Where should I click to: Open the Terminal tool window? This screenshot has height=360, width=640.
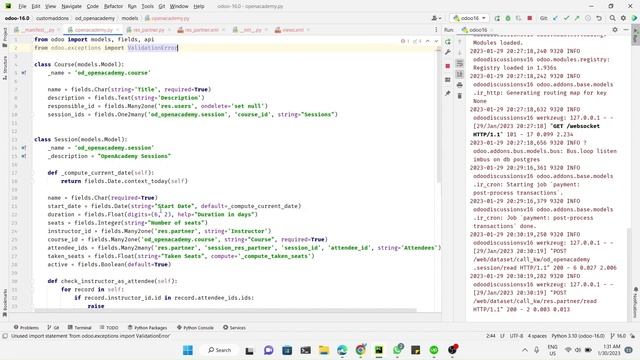pos(80,327)
